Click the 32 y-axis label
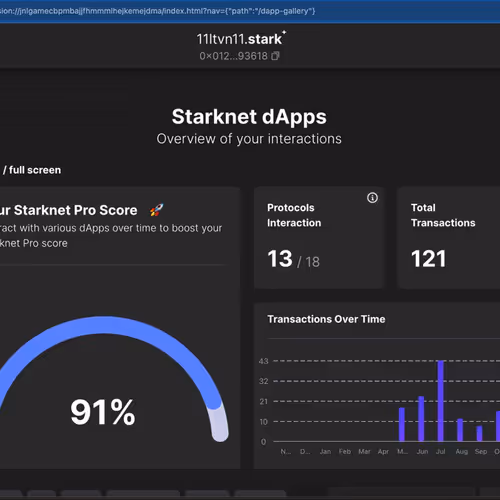The height and width of the screenshot is (500, 500). click(263, 381)
